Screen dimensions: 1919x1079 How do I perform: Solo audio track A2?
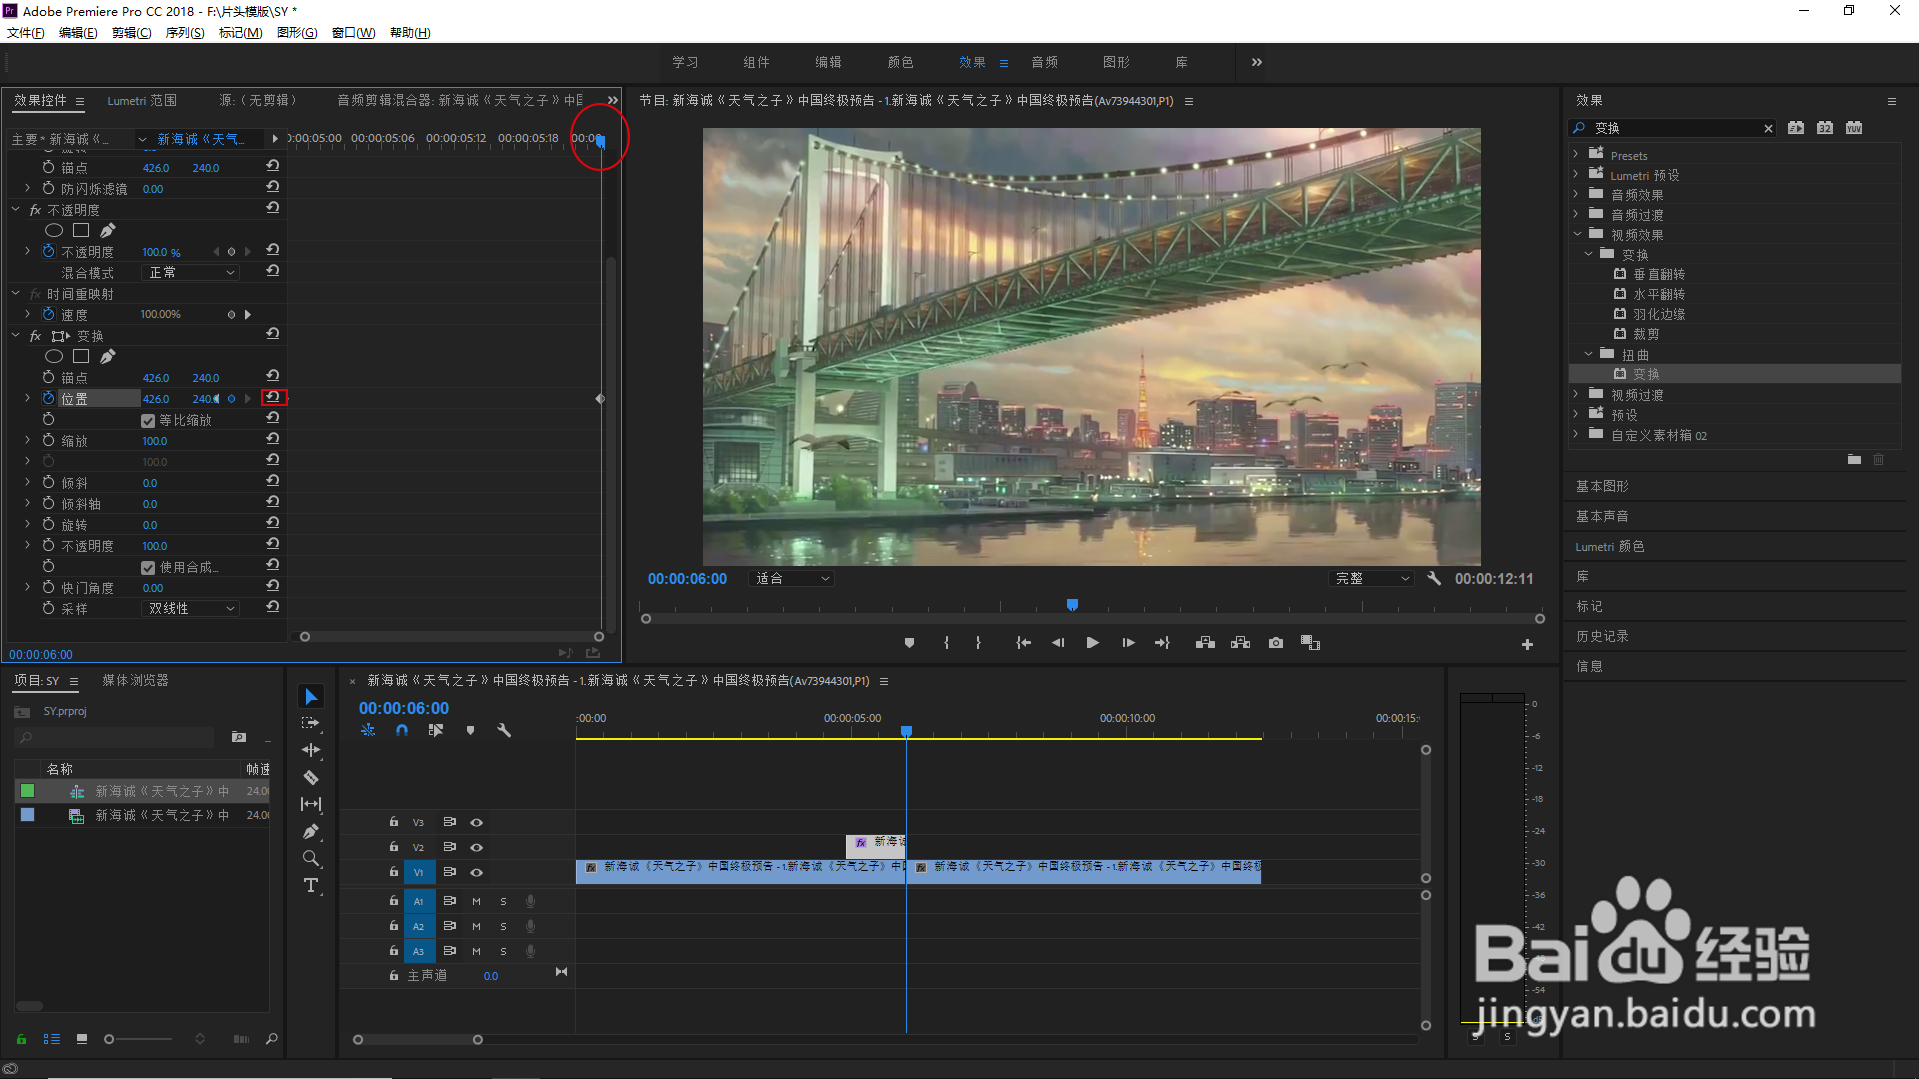point(503,926)
